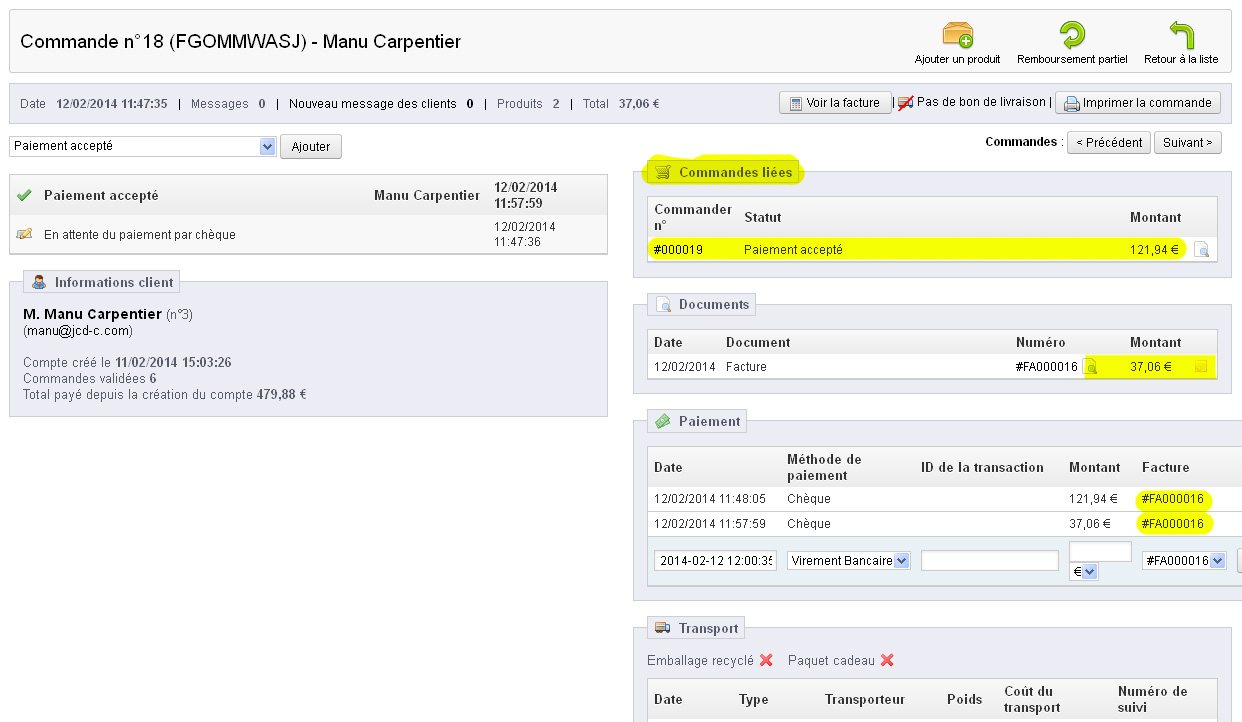Screen dimensions: 1242x722
Task: Go to next order with Suivant
Action: [x=1188, y=143]
